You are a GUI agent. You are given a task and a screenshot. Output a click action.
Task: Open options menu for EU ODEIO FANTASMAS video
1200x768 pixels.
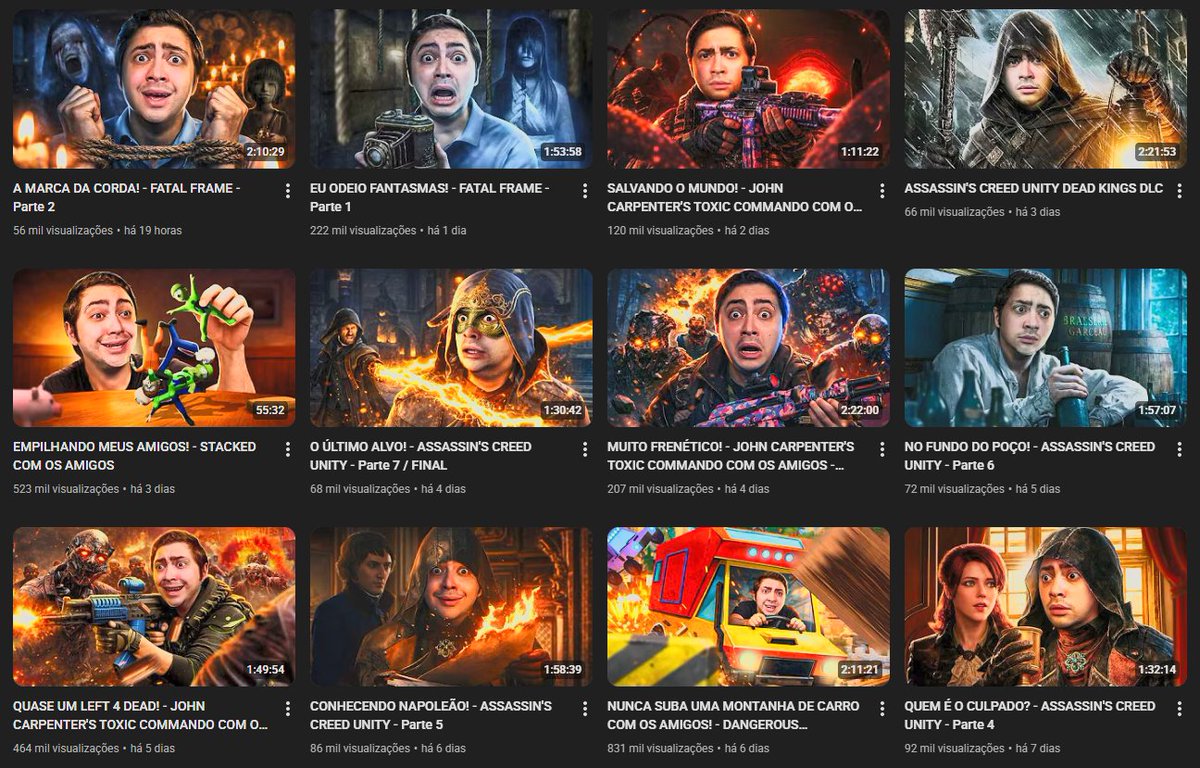(x=585, y=191)
